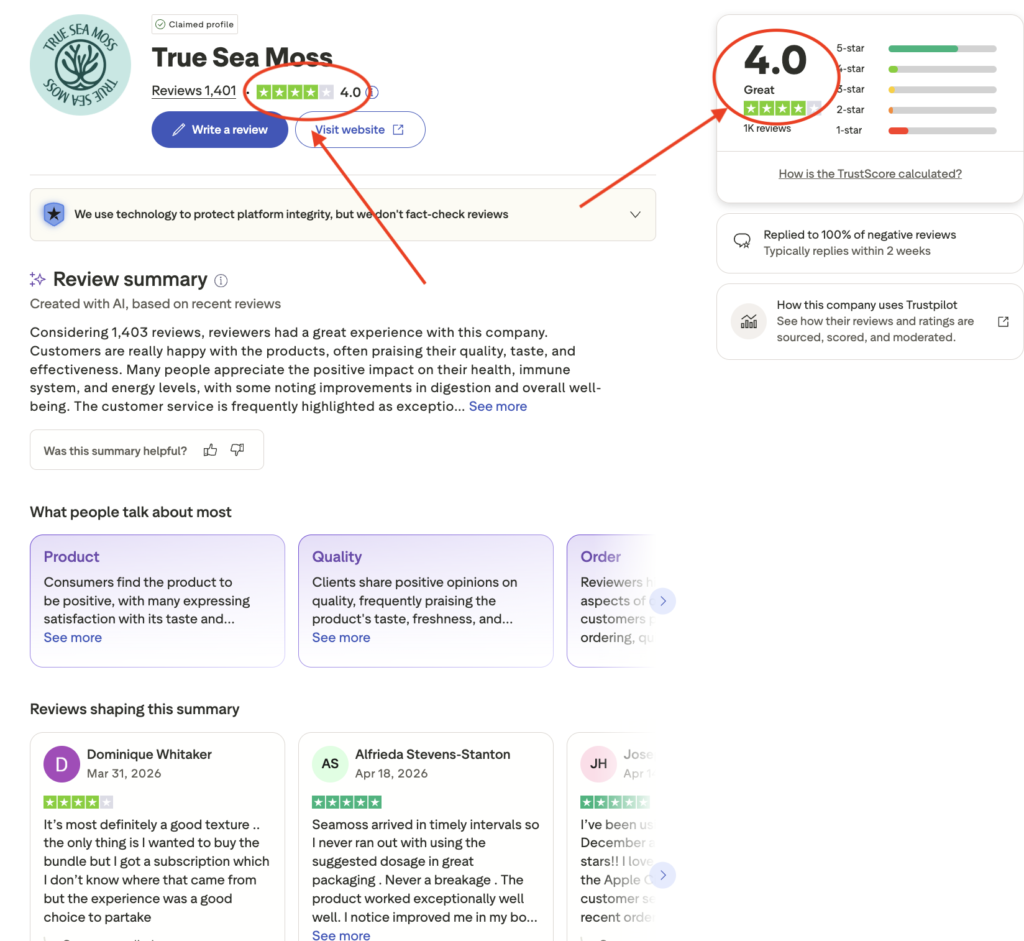Open the Reviews 1,401 link
Image resolution: width=1024 pixels, height=941 pixels.
[x=193, y=91]
